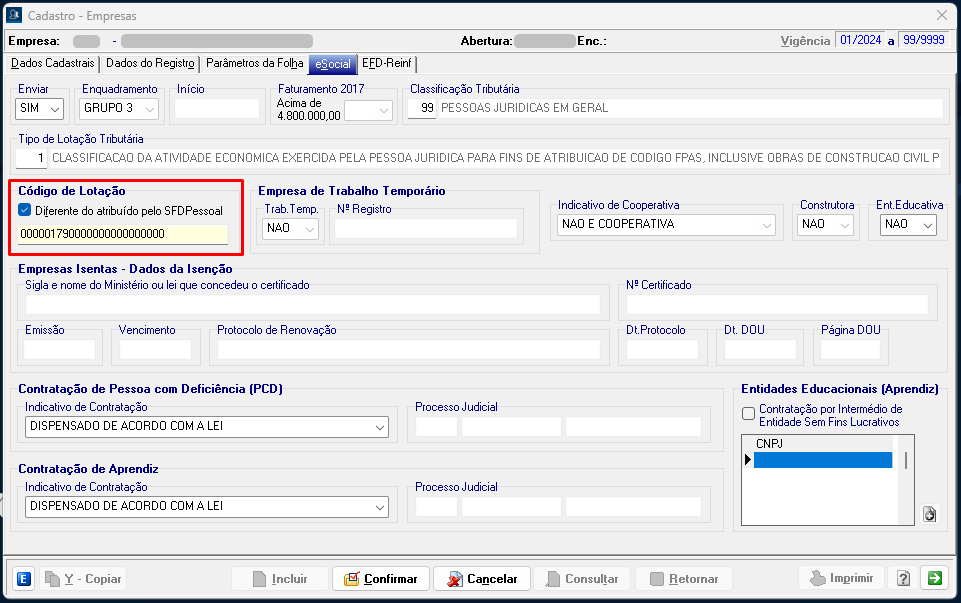Click the Cancelar button

pyautogui.click(x=482, y=579)
